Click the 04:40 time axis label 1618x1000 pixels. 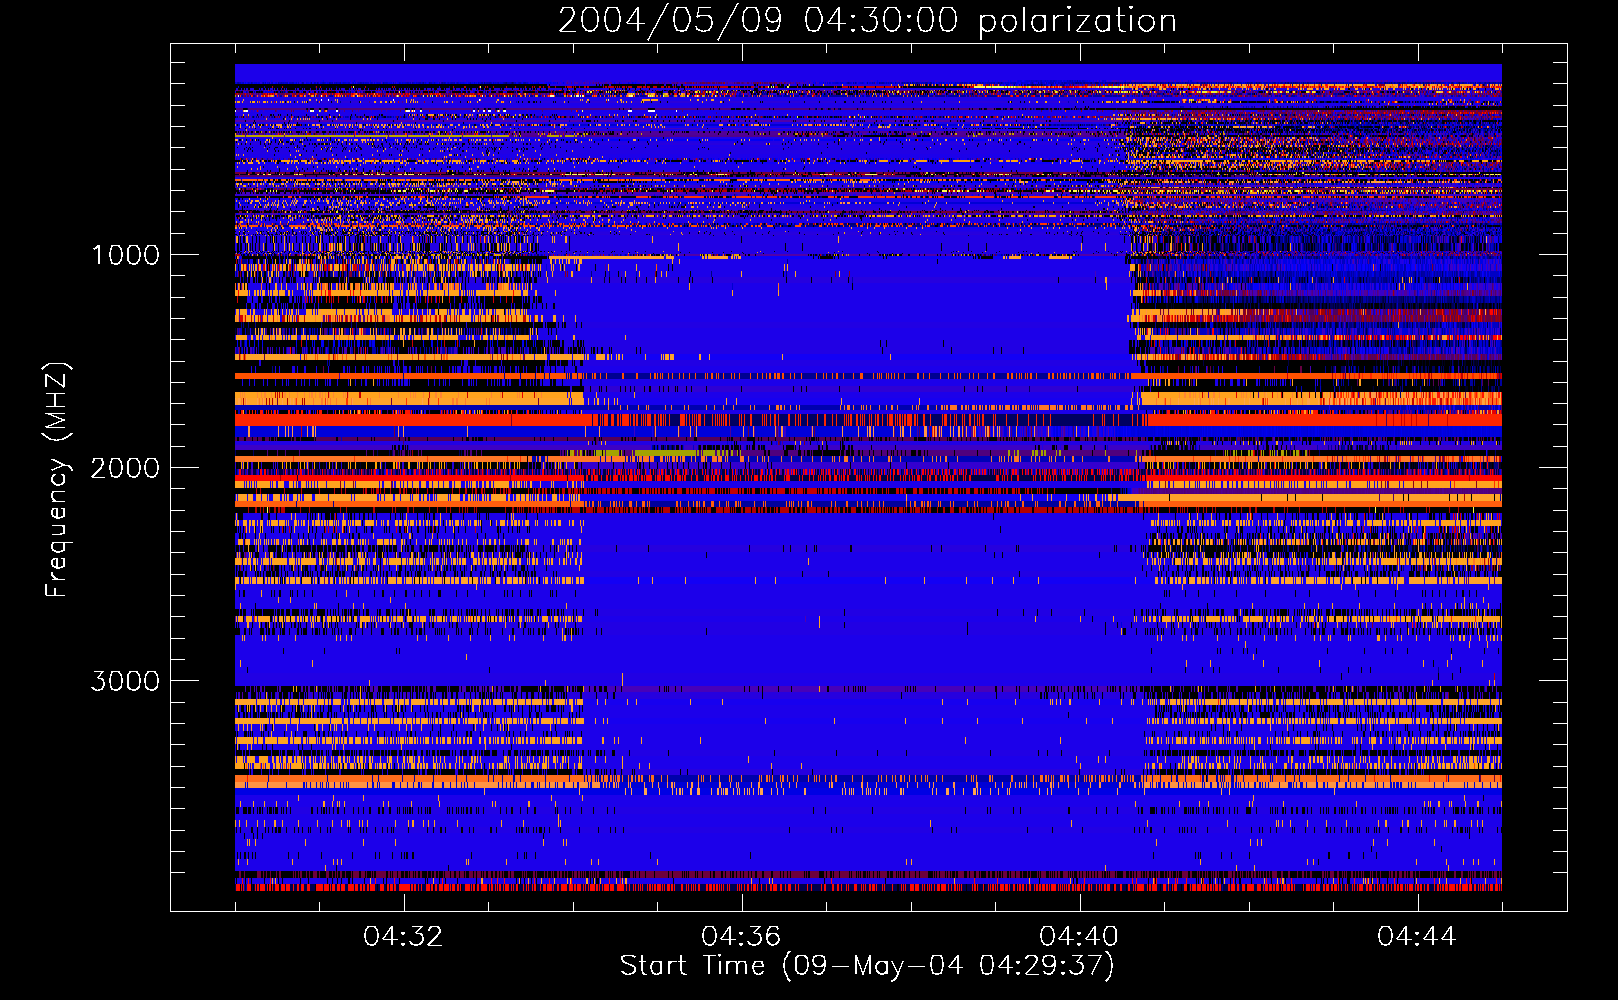tap(1079, 937)
